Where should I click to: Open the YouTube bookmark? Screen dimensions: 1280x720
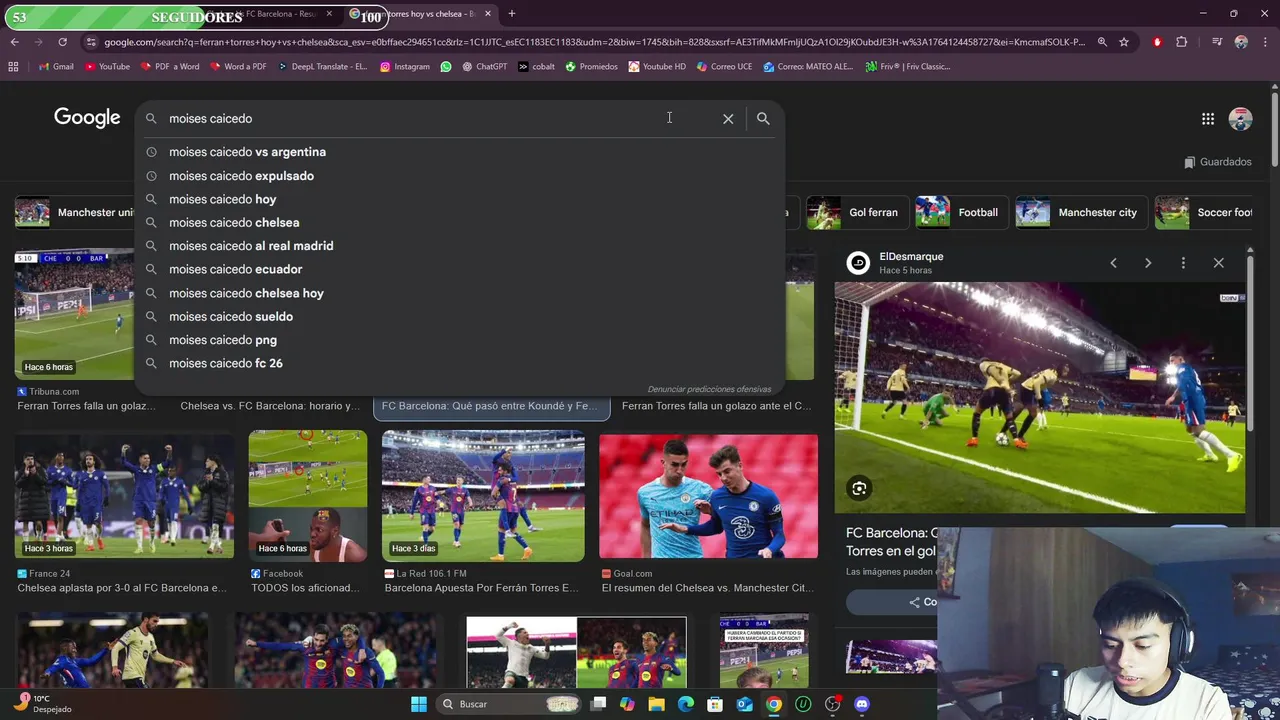coord(107,67)
